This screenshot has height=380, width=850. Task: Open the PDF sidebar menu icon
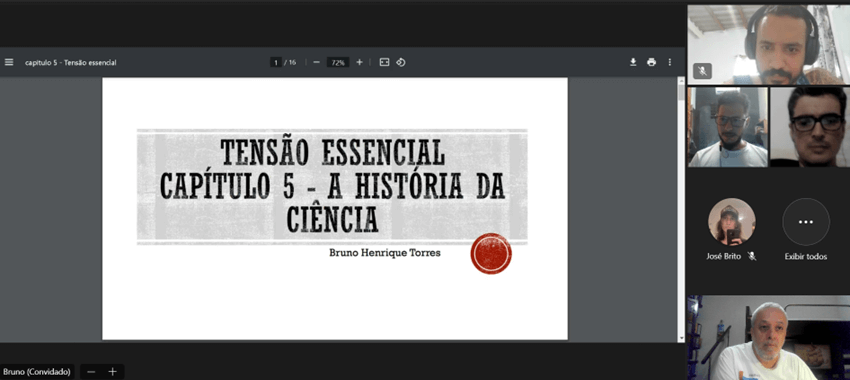pos(9,62)
